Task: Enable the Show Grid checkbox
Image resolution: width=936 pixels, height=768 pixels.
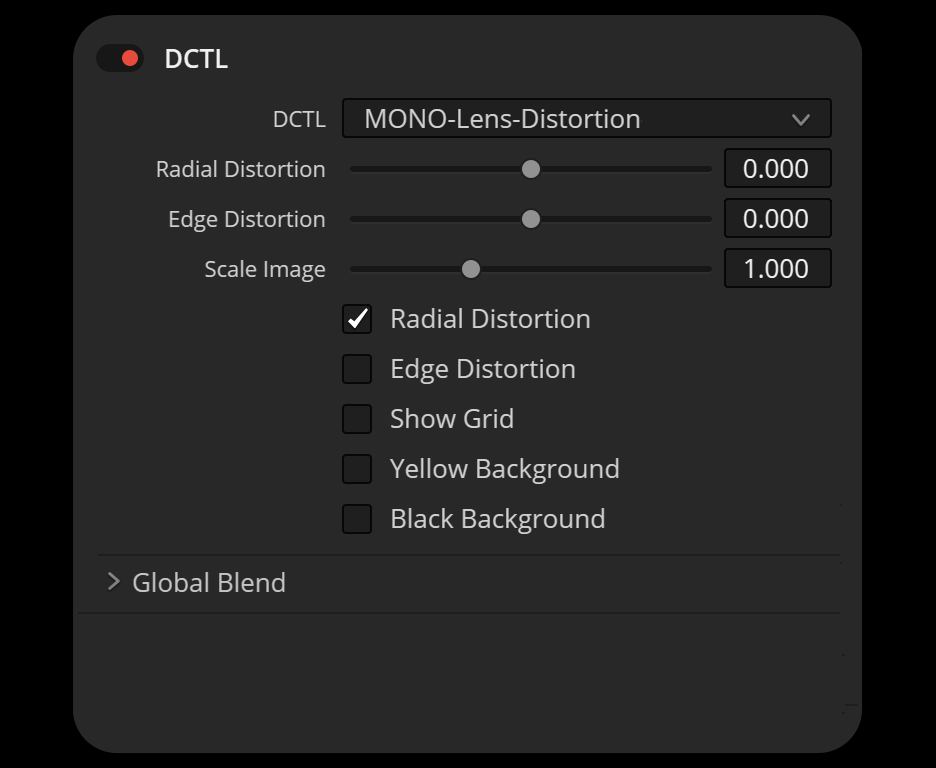Action: [x=357, y=419]
